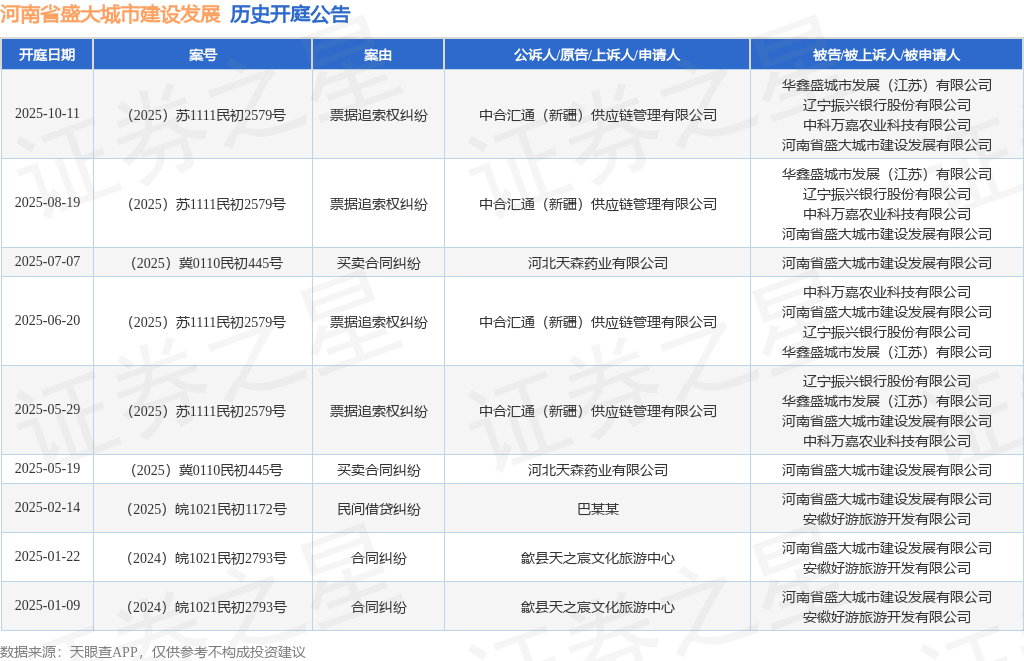Click the date cell 2025-10-11
The height and width of the screenshot is (661, 1024).
47,114
